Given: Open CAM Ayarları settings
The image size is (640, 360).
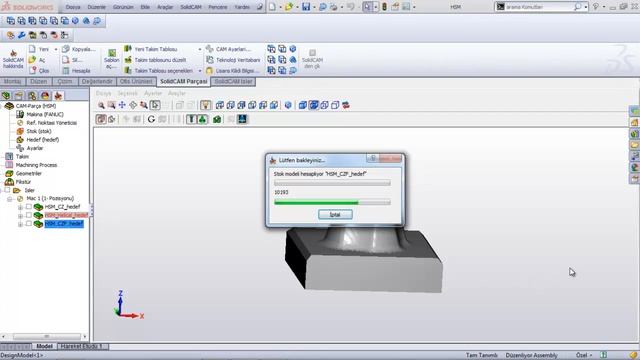Looking at the screenshot, I should [228, 49].
